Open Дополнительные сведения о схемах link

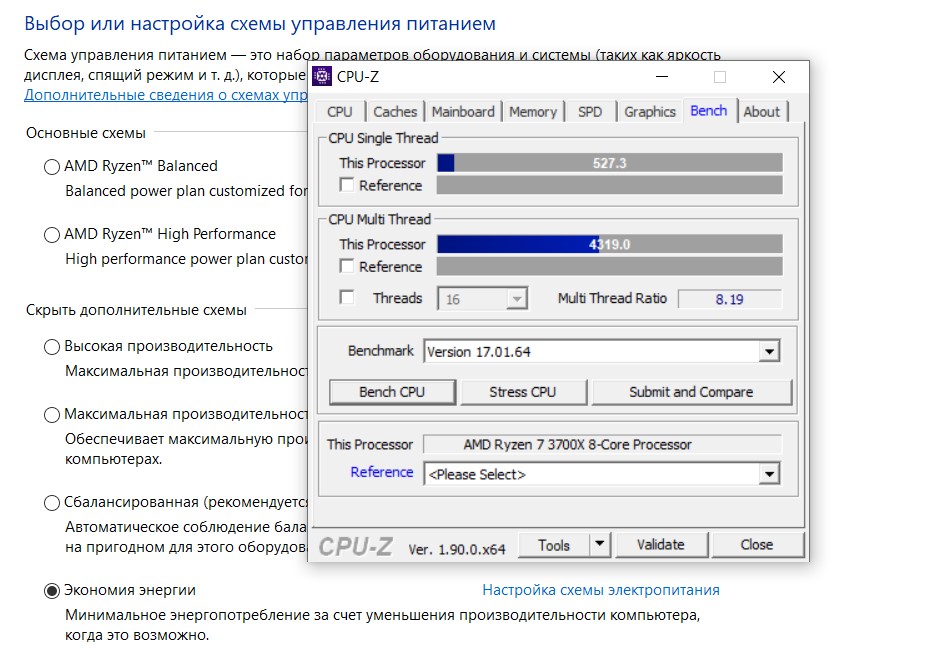(x=166, y=95)
